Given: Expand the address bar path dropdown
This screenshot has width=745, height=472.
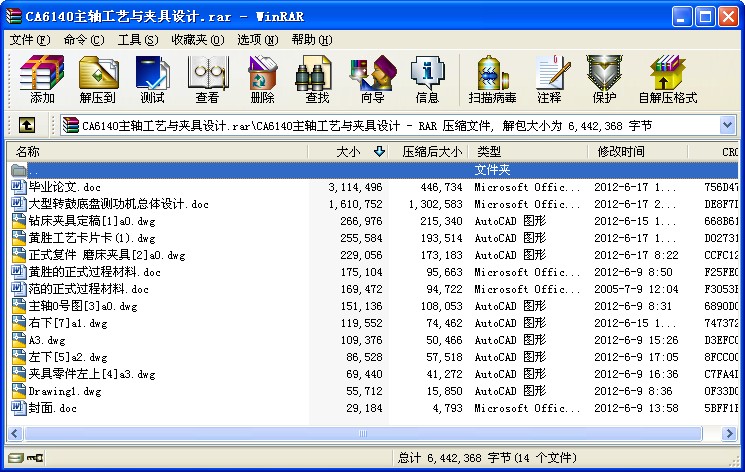Looking at the screenshot, I should (x=727, y=125).
